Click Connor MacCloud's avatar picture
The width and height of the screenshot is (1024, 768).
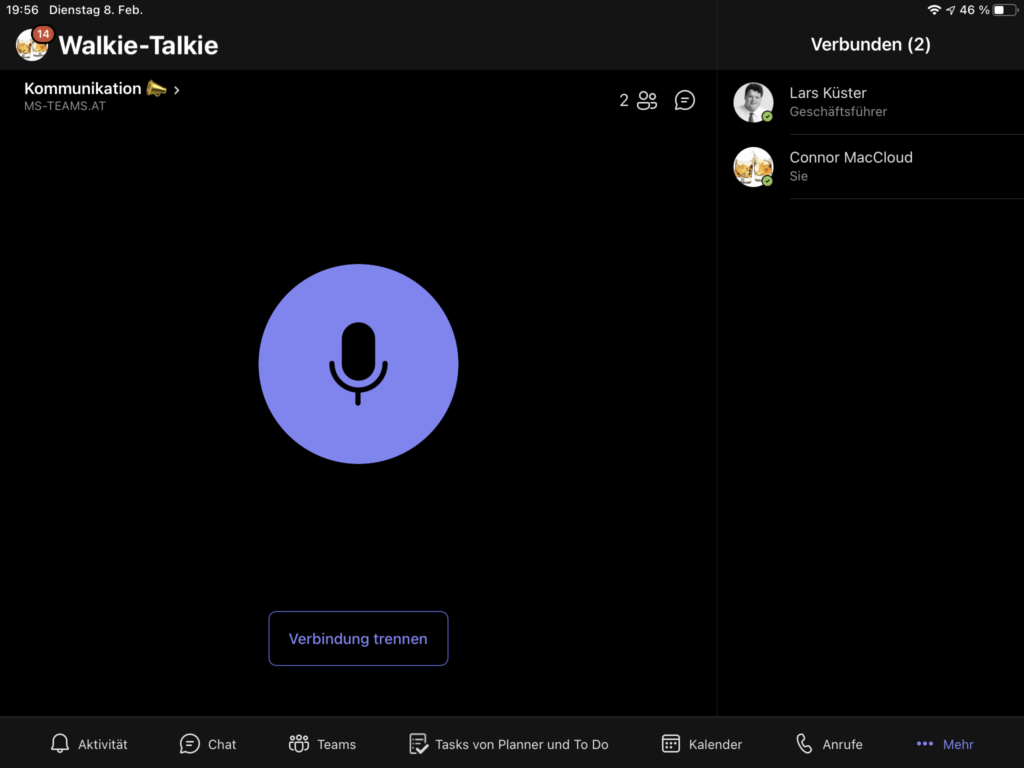753,167
